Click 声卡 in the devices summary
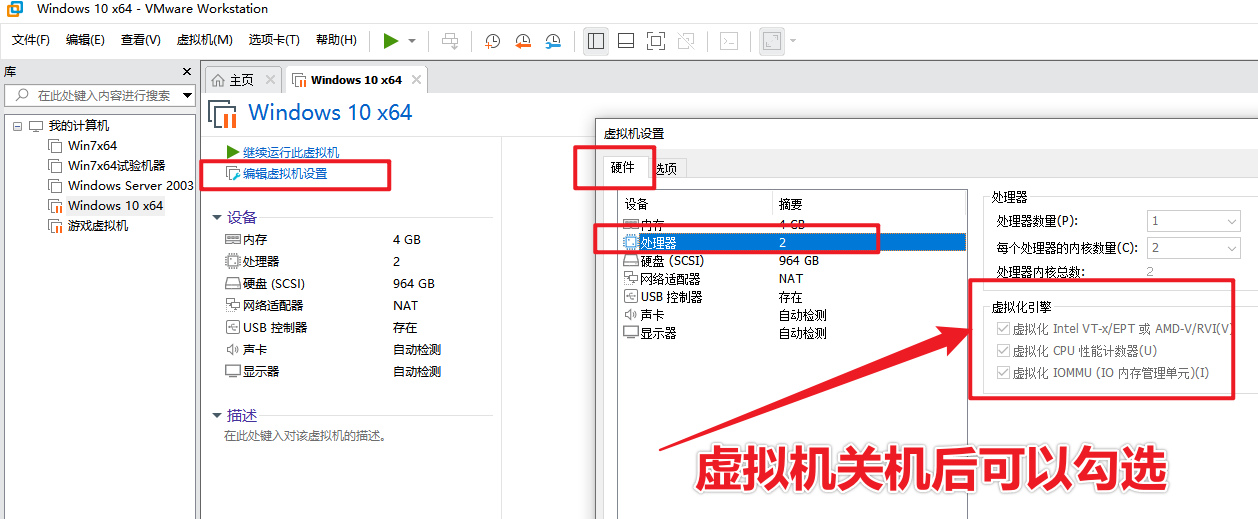 pos(255,350)
